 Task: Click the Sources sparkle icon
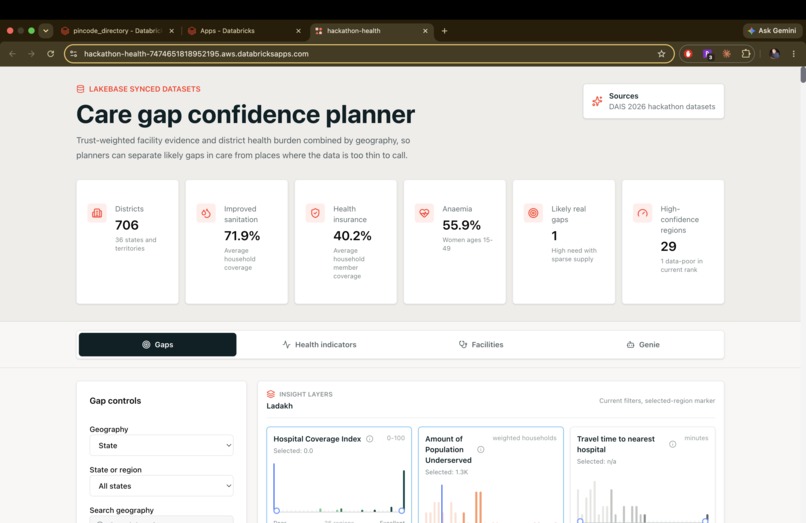[597, 101]
